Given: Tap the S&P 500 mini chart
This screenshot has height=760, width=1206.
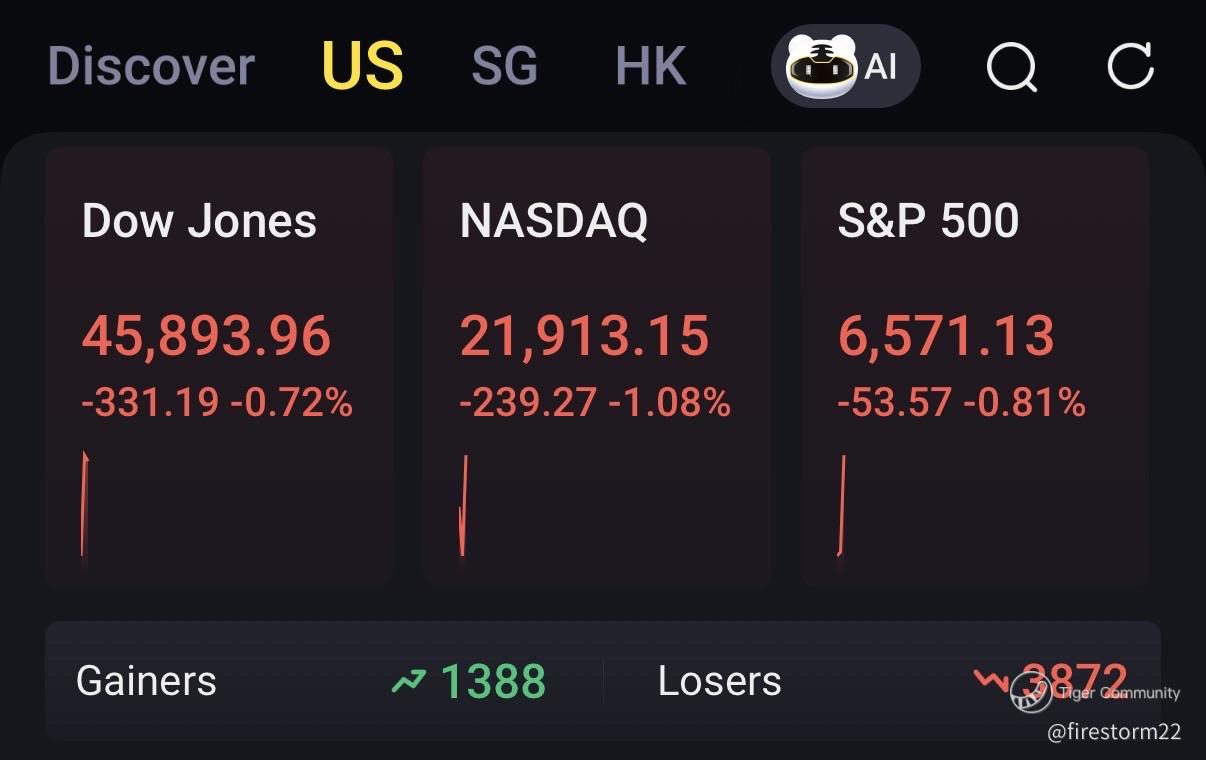Looking at the screenshot, I should tap(841, 506).
